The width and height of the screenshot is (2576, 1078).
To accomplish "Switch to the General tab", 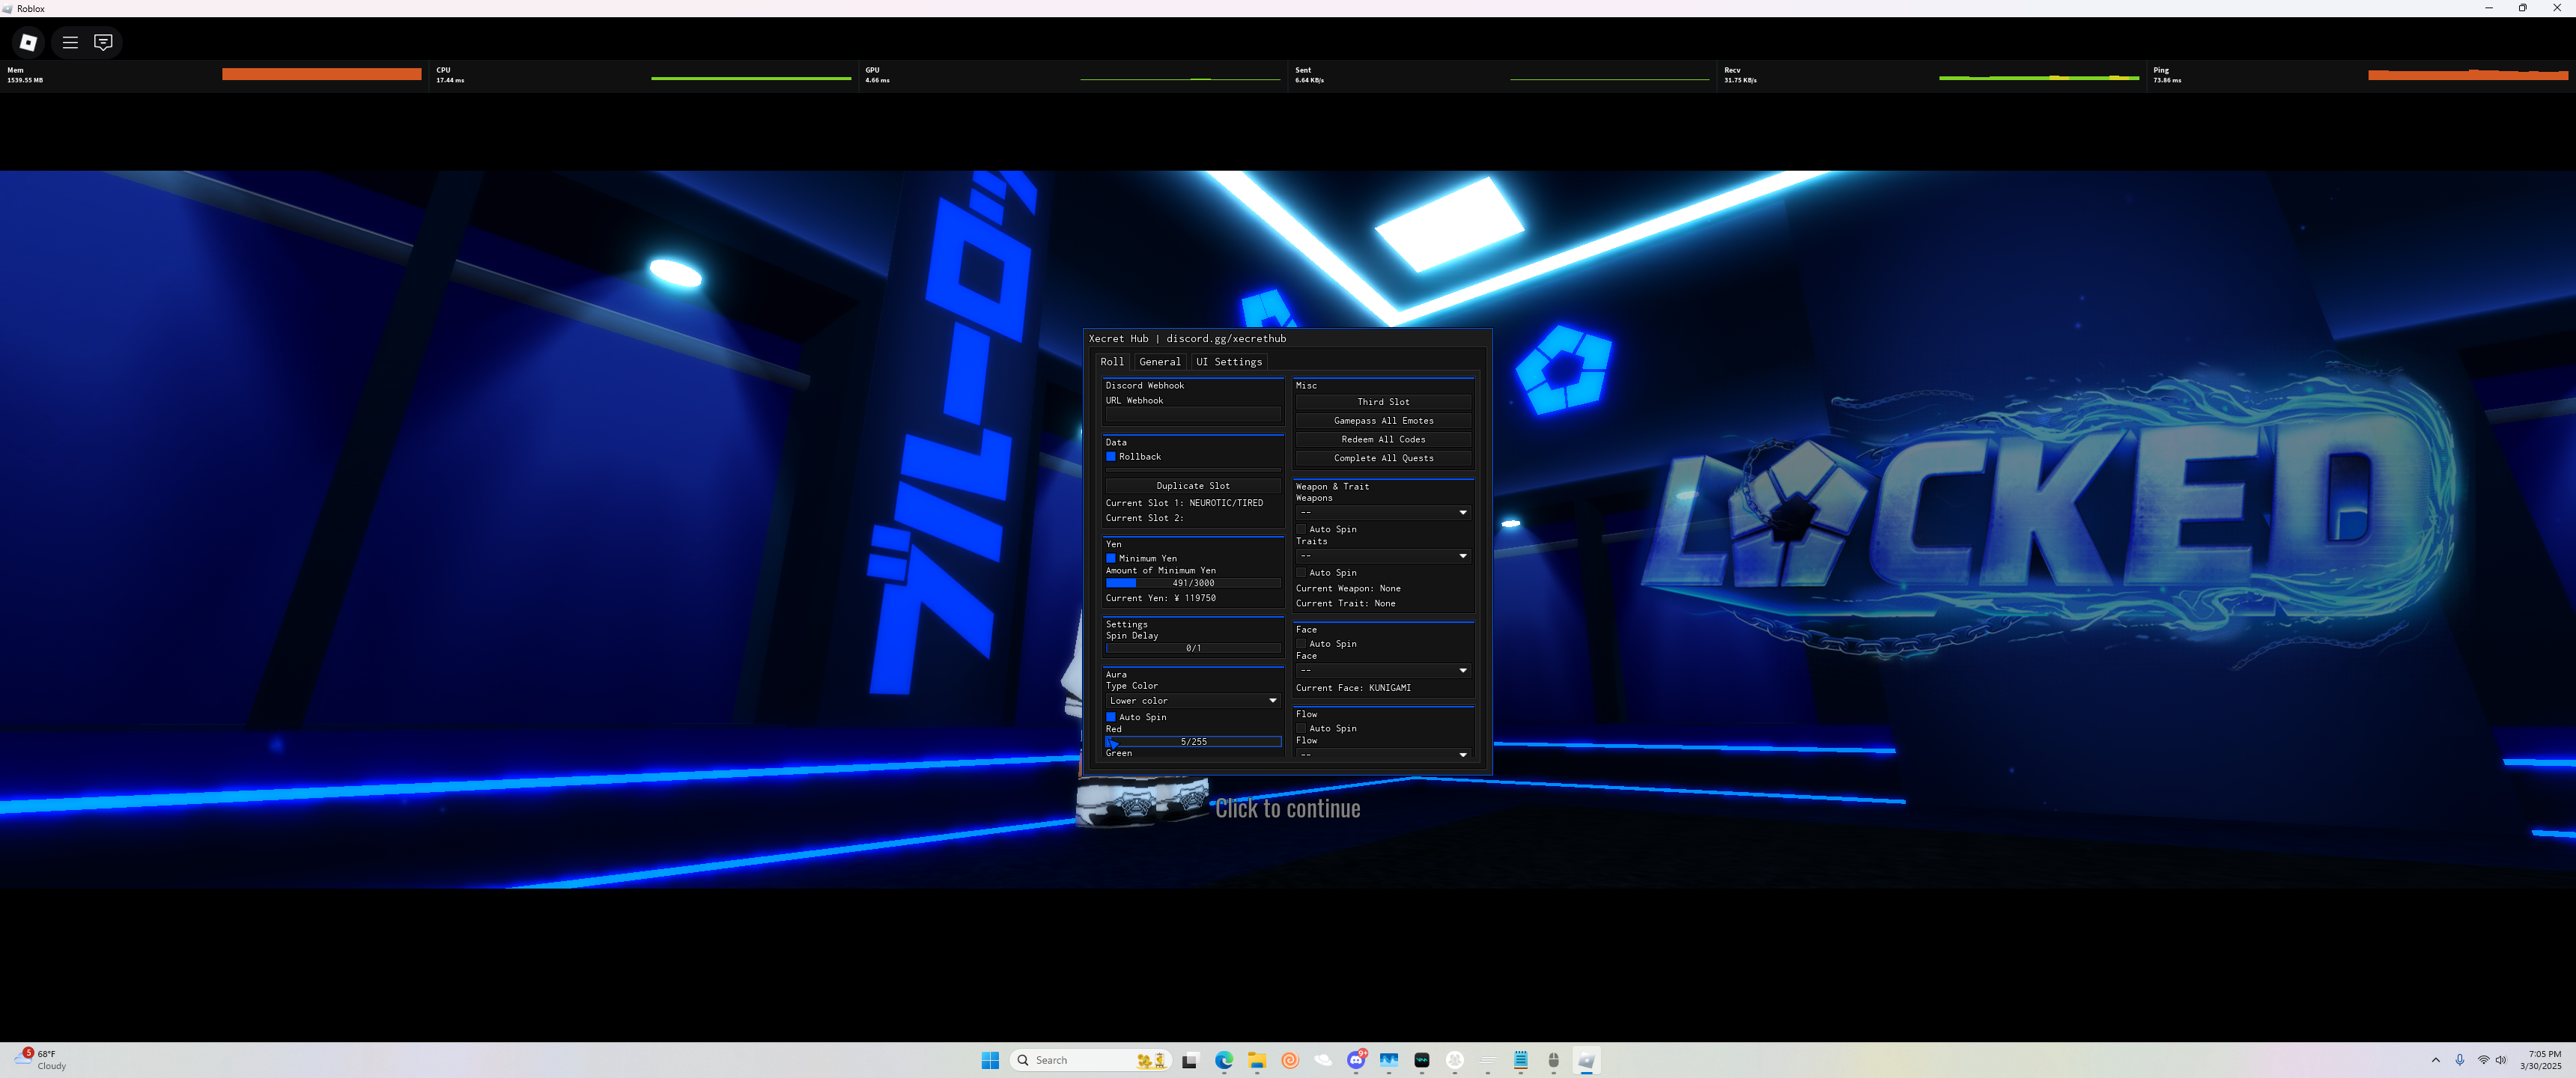I will pyautogui.click(x=1159, y=362).
